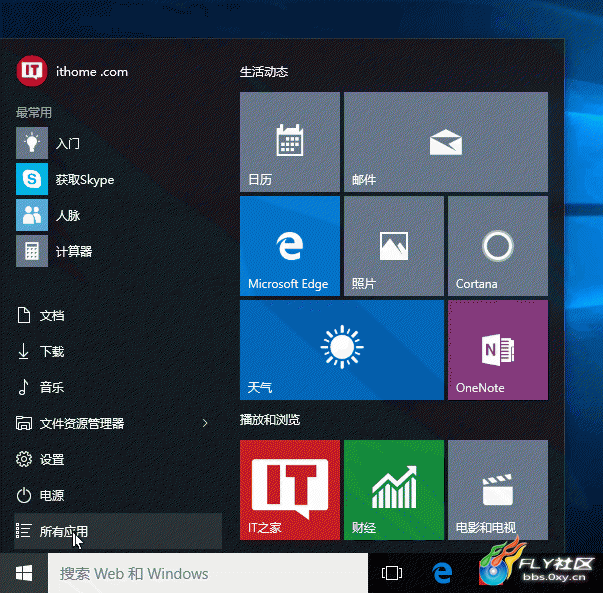Open the IT之家 tile

[290, 490]
